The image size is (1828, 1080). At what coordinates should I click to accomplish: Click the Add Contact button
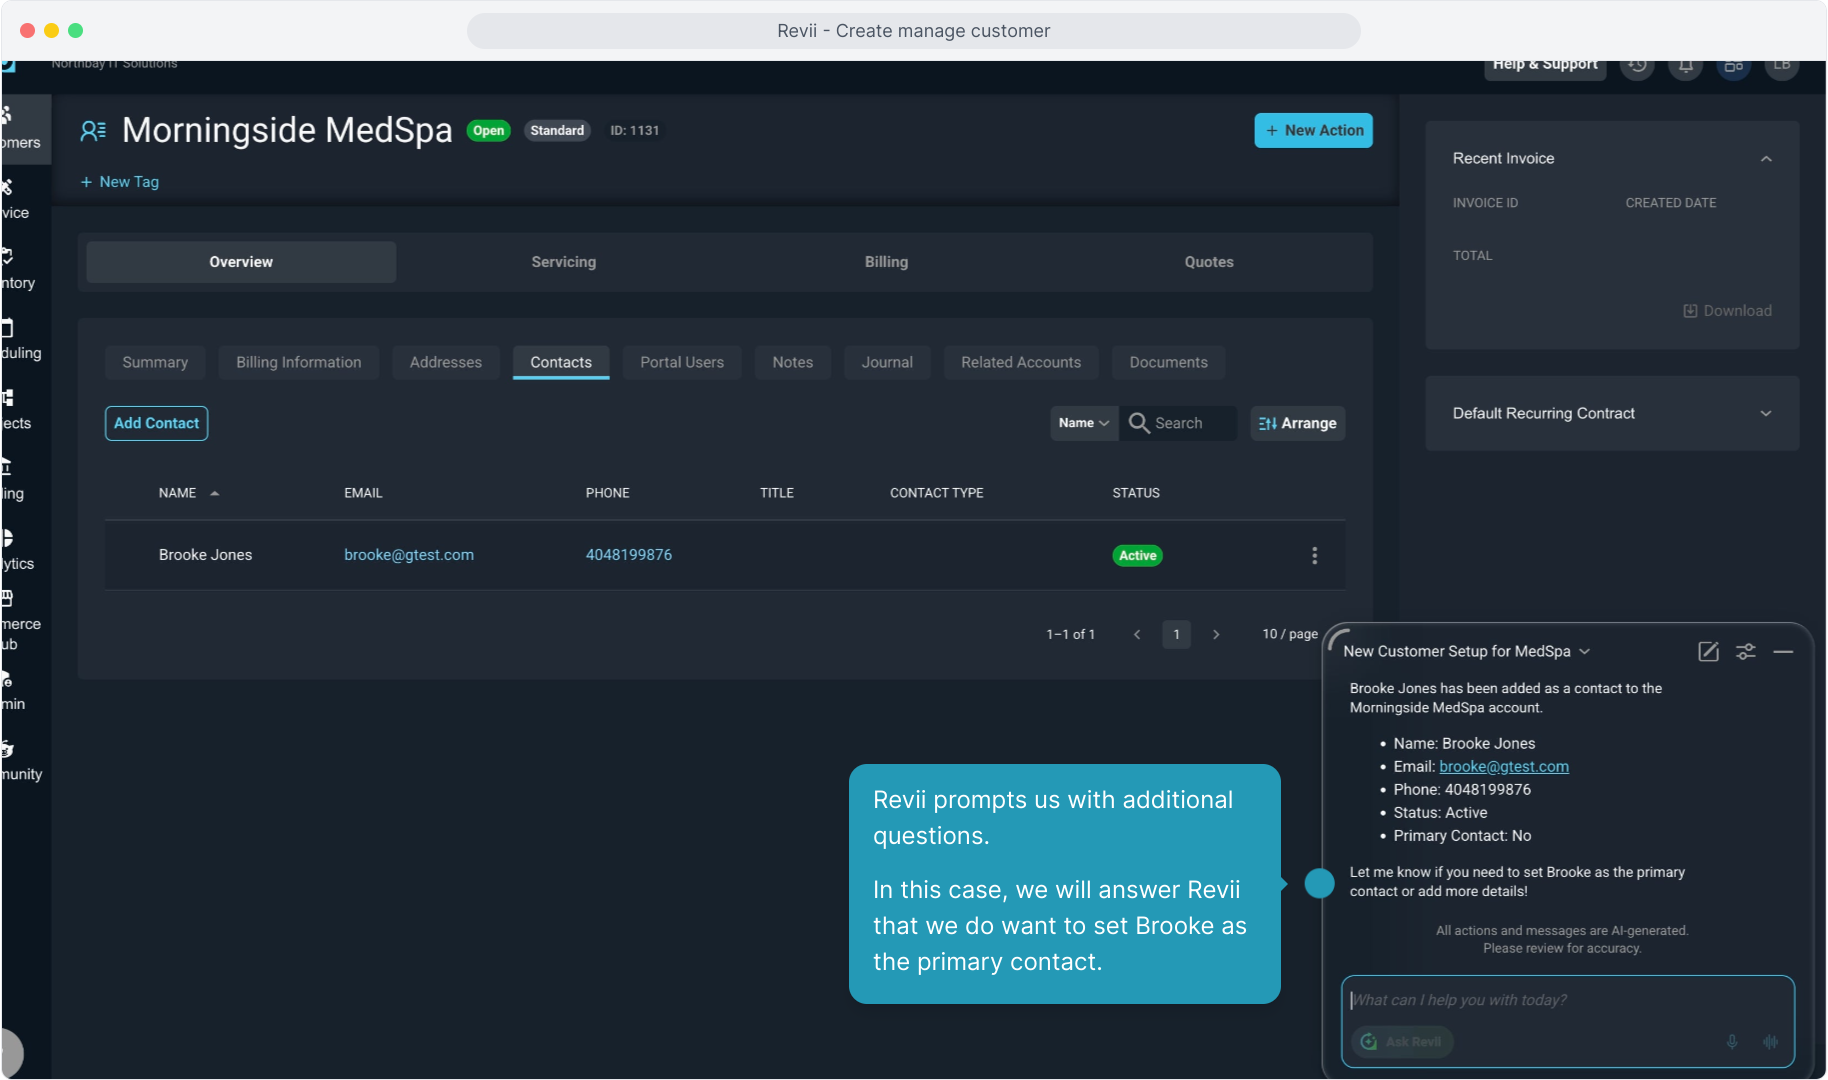tap(157, 423)
